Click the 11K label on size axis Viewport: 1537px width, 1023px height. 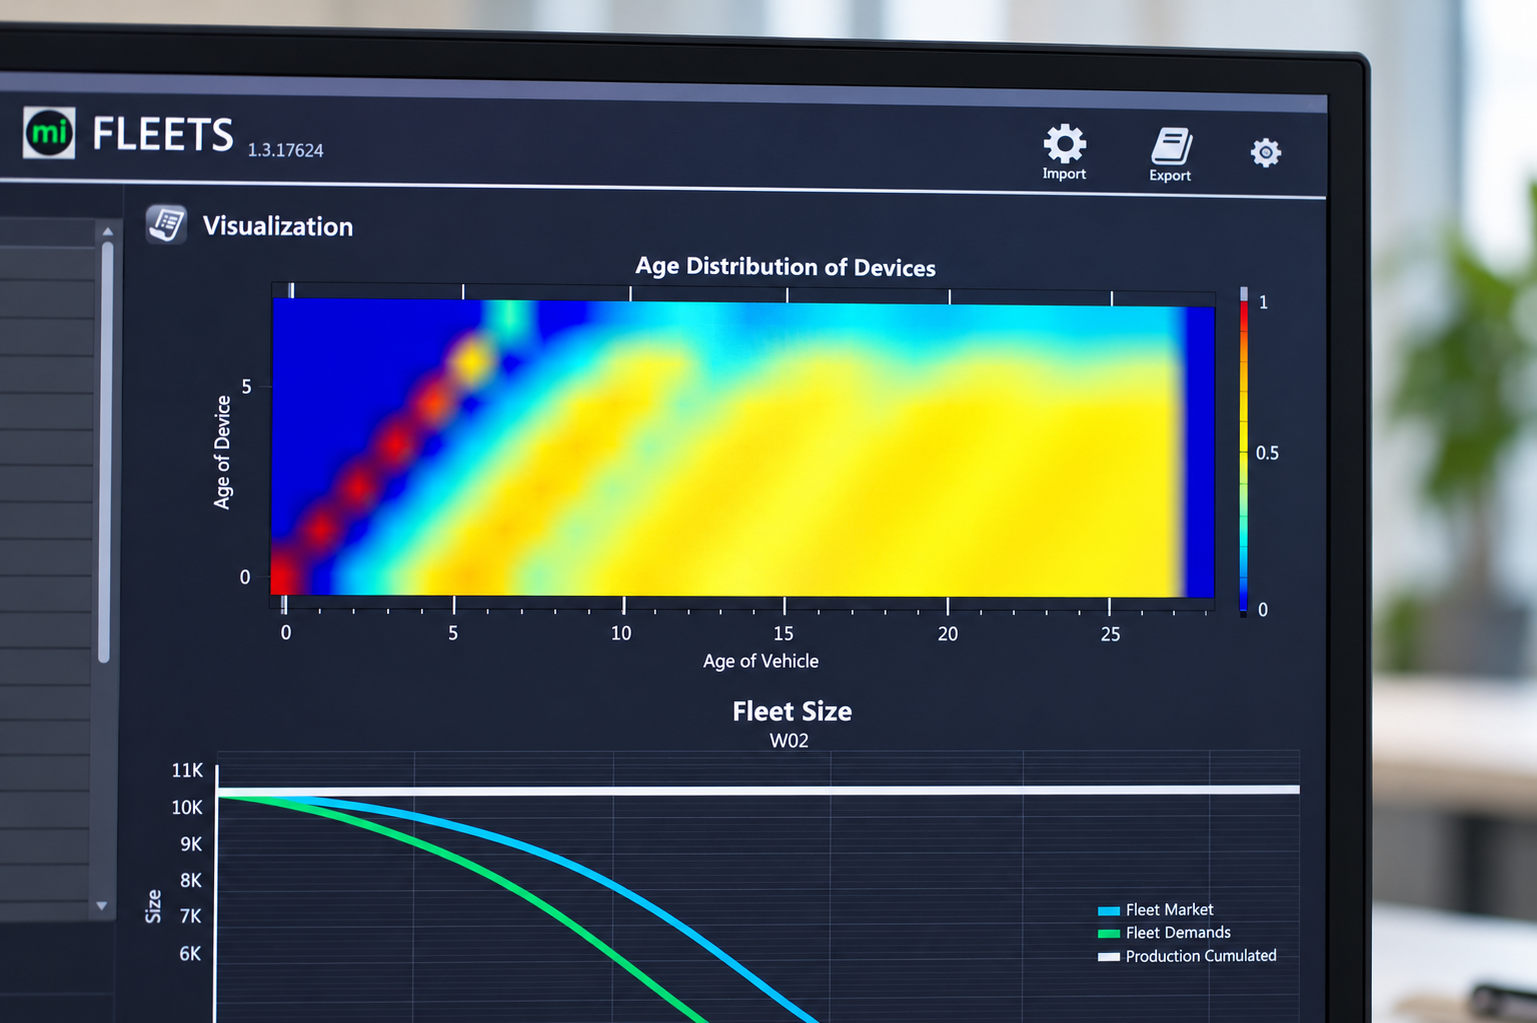tap(187, 770)
